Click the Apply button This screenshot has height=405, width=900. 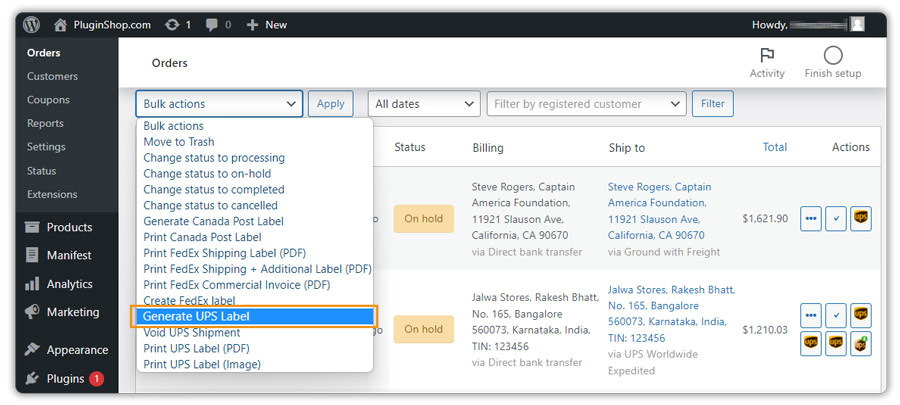click(331, 104)
